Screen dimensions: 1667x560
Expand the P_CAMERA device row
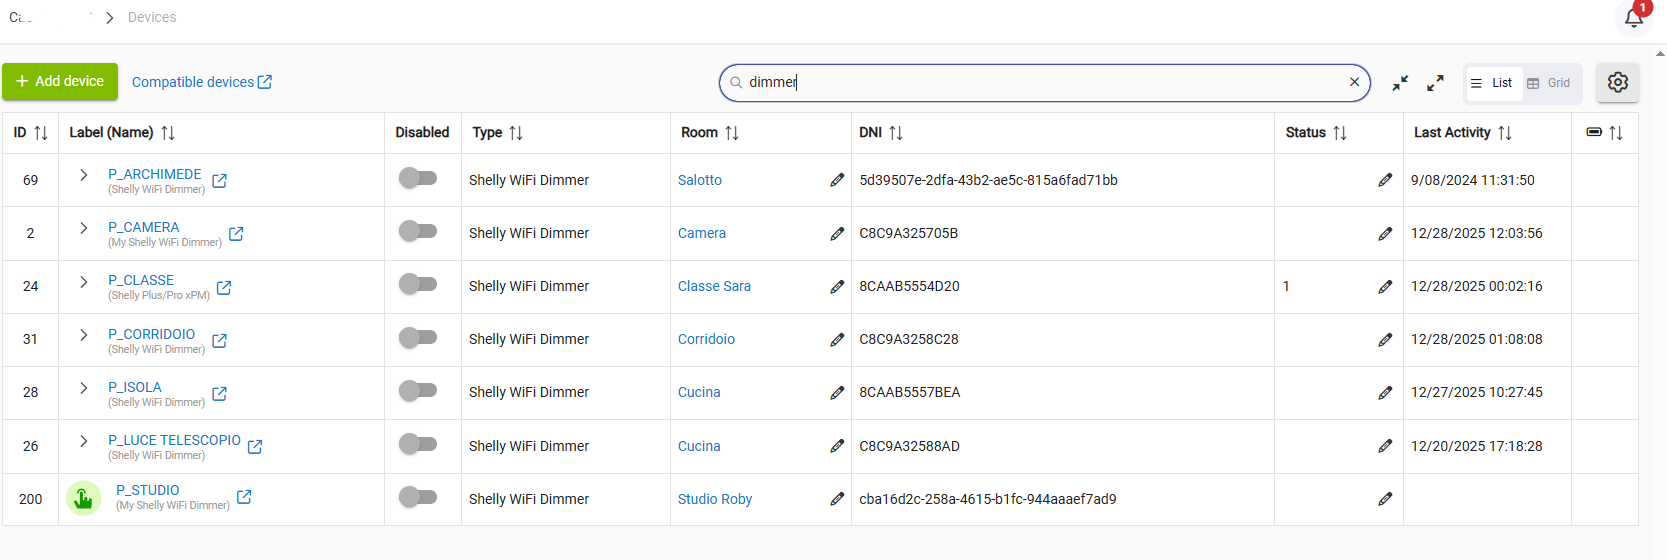[84, 228]
